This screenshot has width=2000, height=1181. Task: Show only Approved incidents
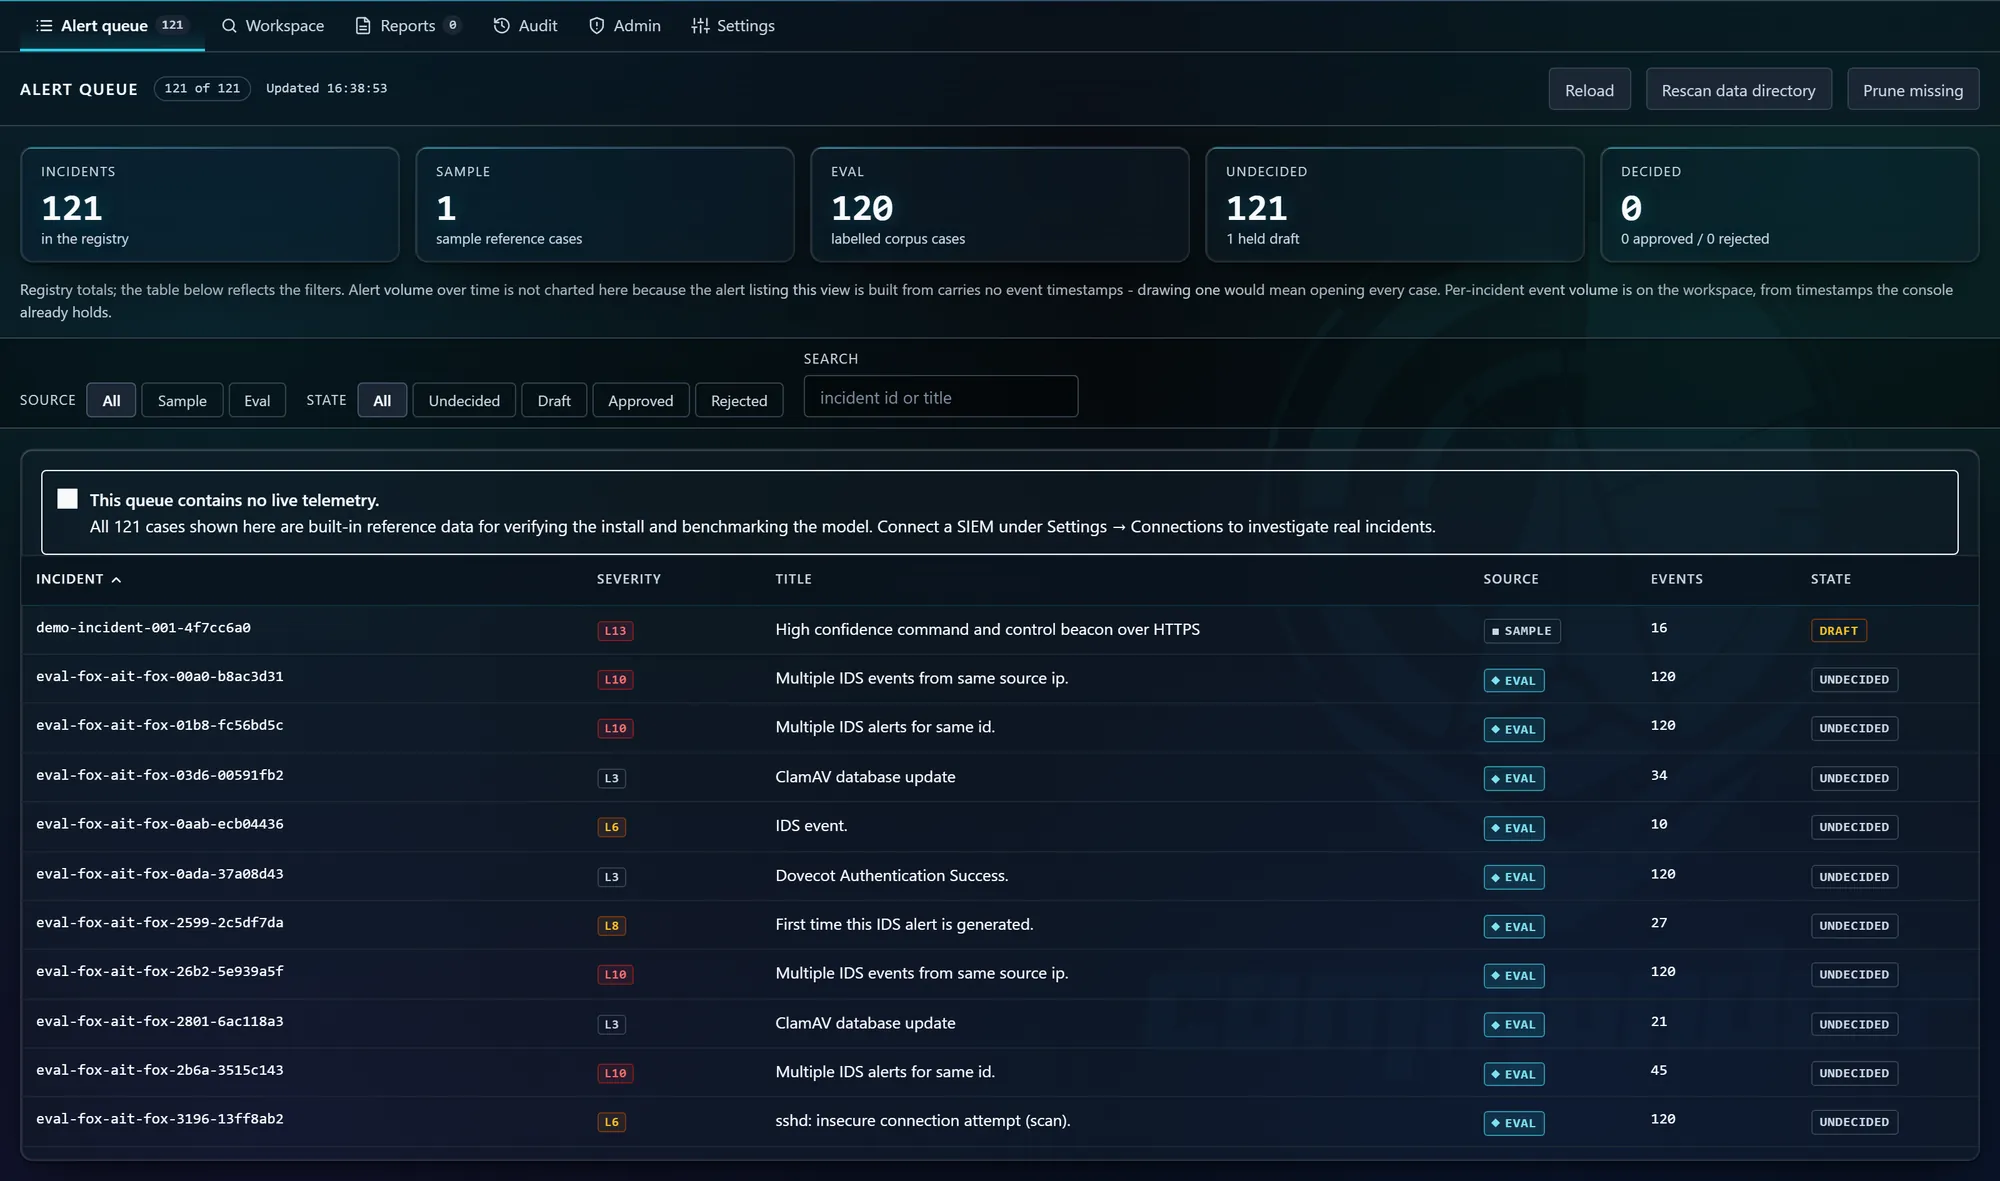click(640, 400)
